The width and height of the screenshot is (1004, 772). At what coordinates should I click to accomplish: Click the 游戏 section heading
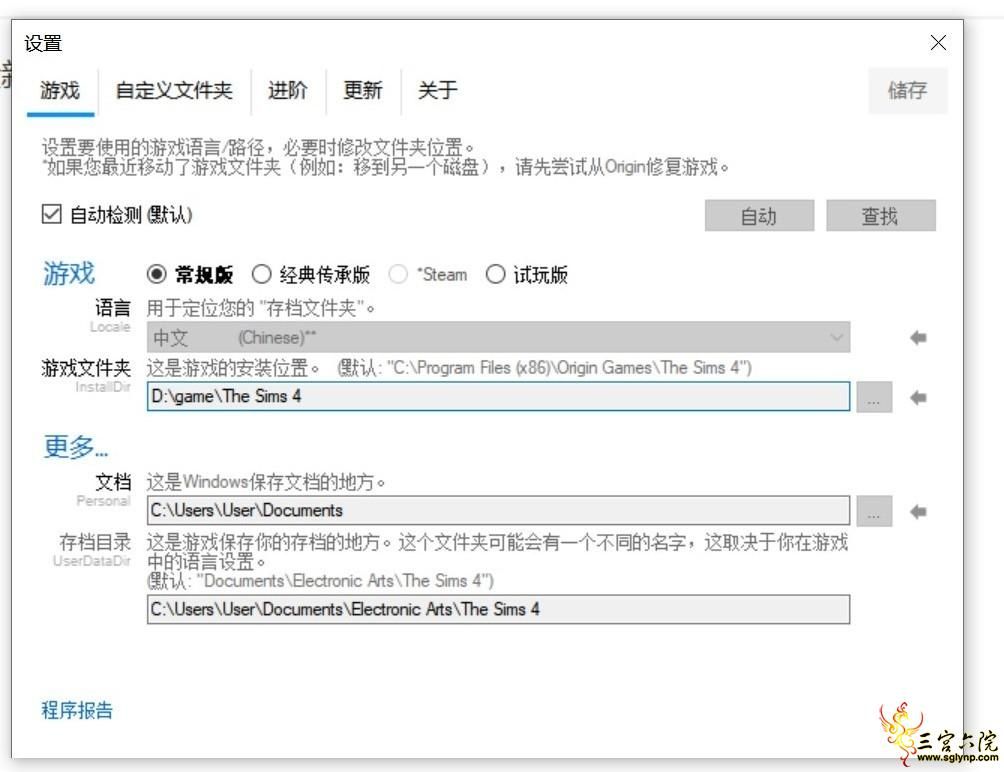click(69, 274)
